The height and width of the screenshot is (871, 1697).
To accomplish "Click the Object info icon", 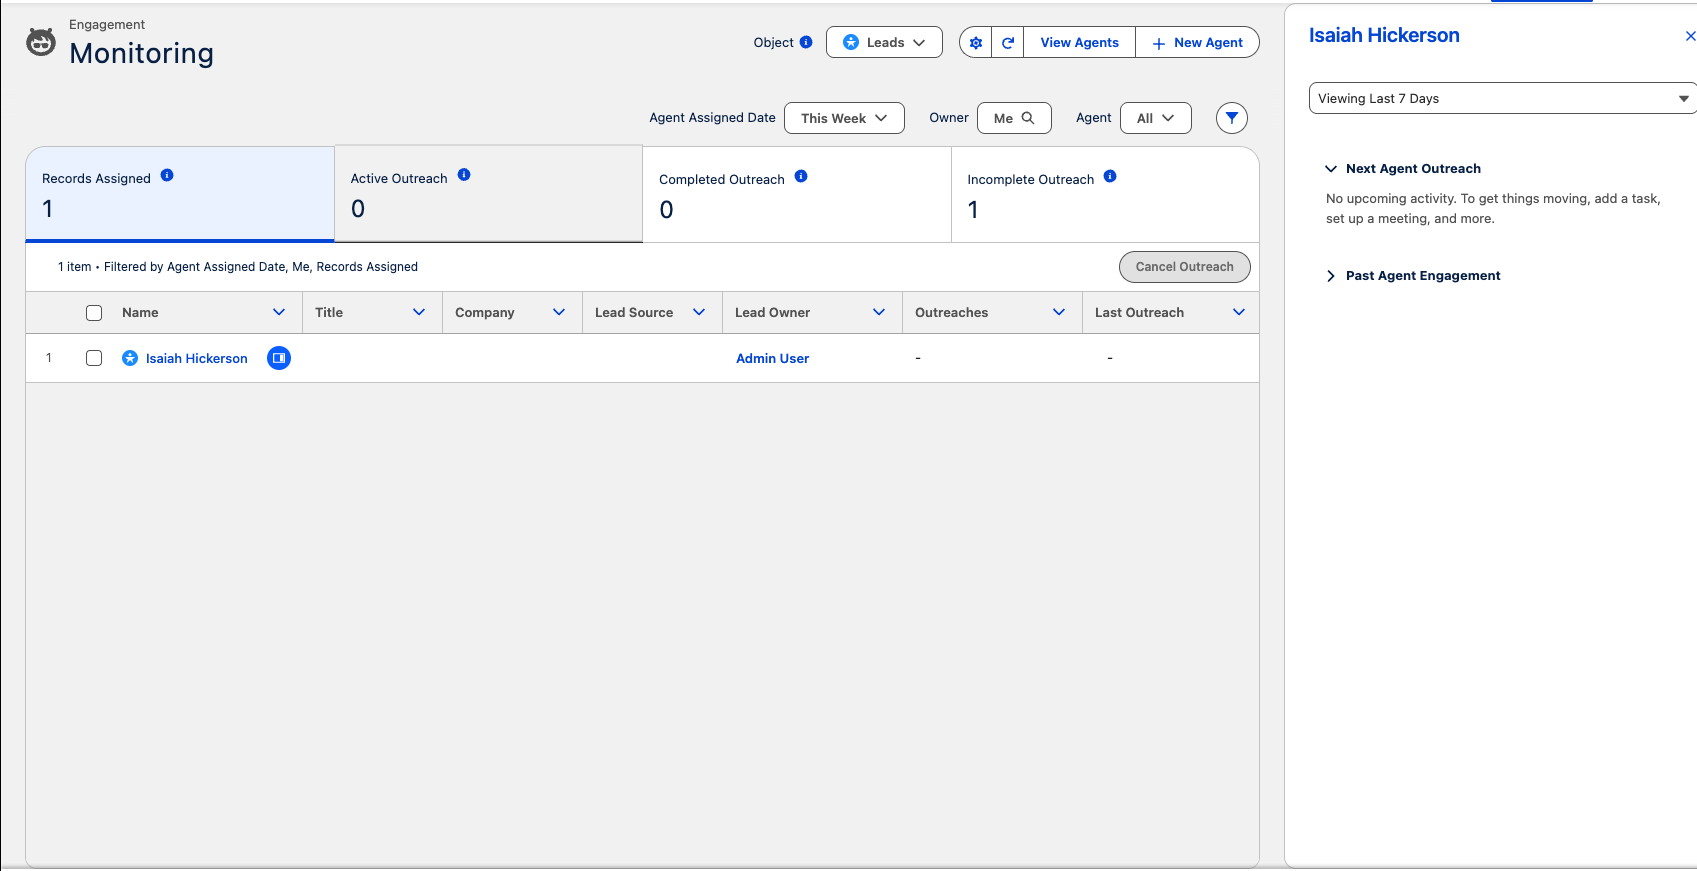I will coord(806,42).
